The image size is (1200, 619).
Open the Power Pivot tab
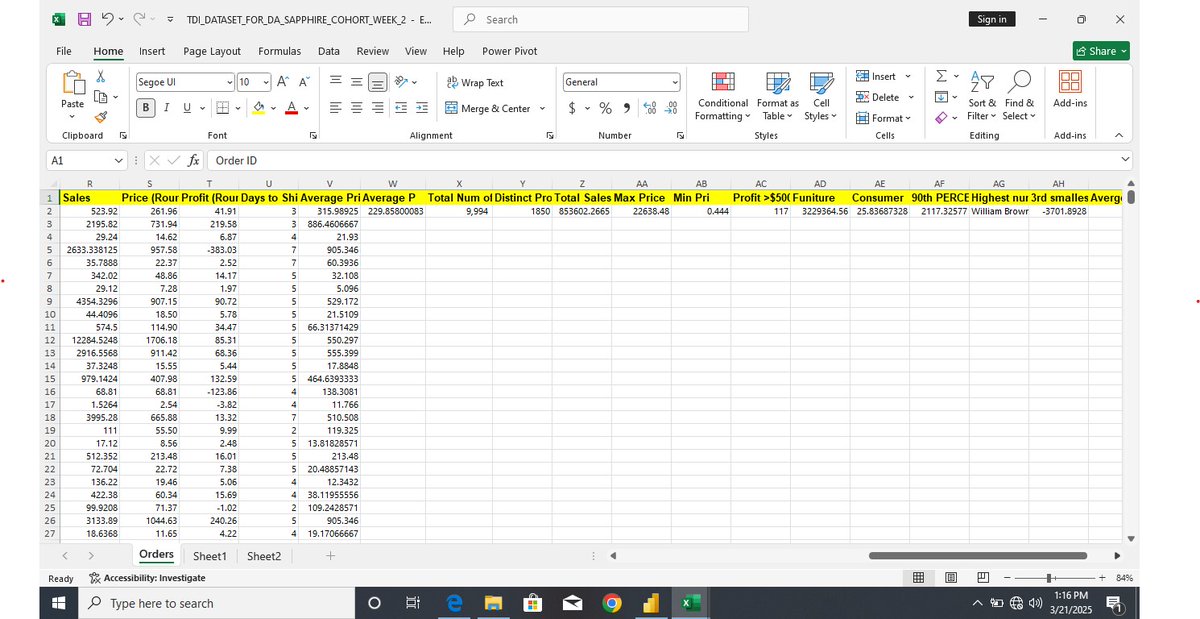click(510, 51)
